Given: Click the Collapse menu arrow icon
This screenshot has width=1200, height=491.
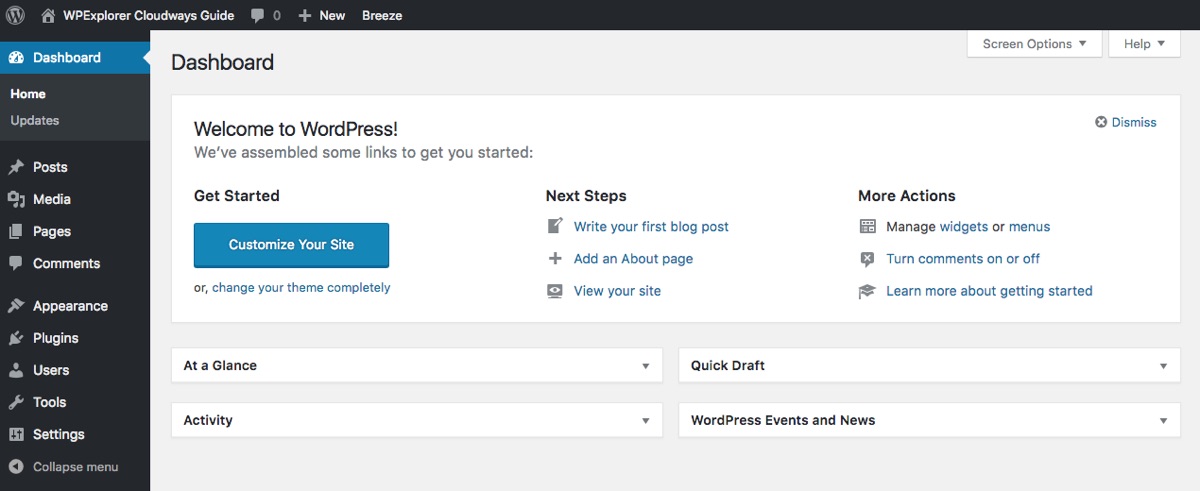Looking at the screenshot, I should (x=16, y=466).
